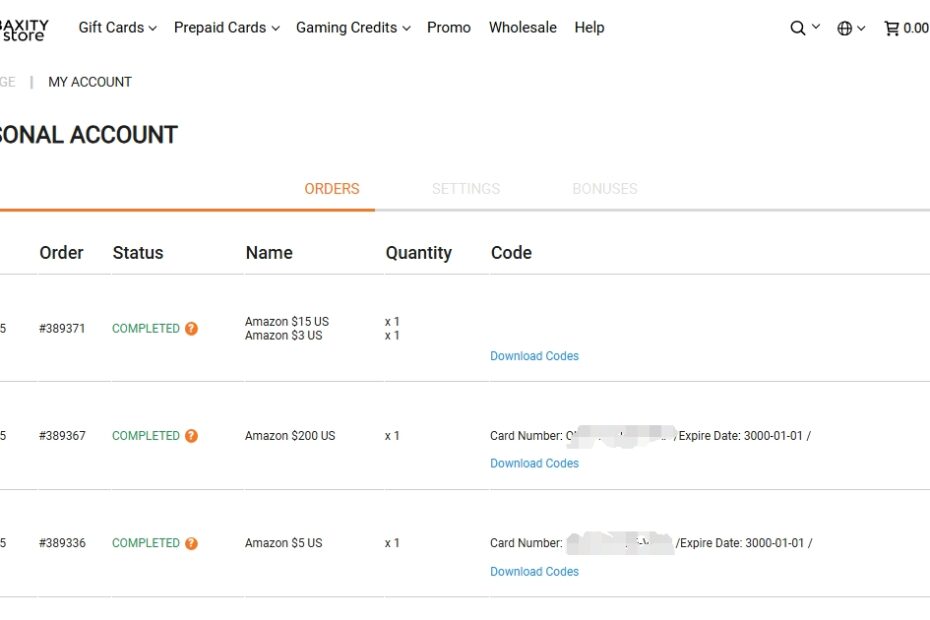Go to the Help page

click(589, 28)
